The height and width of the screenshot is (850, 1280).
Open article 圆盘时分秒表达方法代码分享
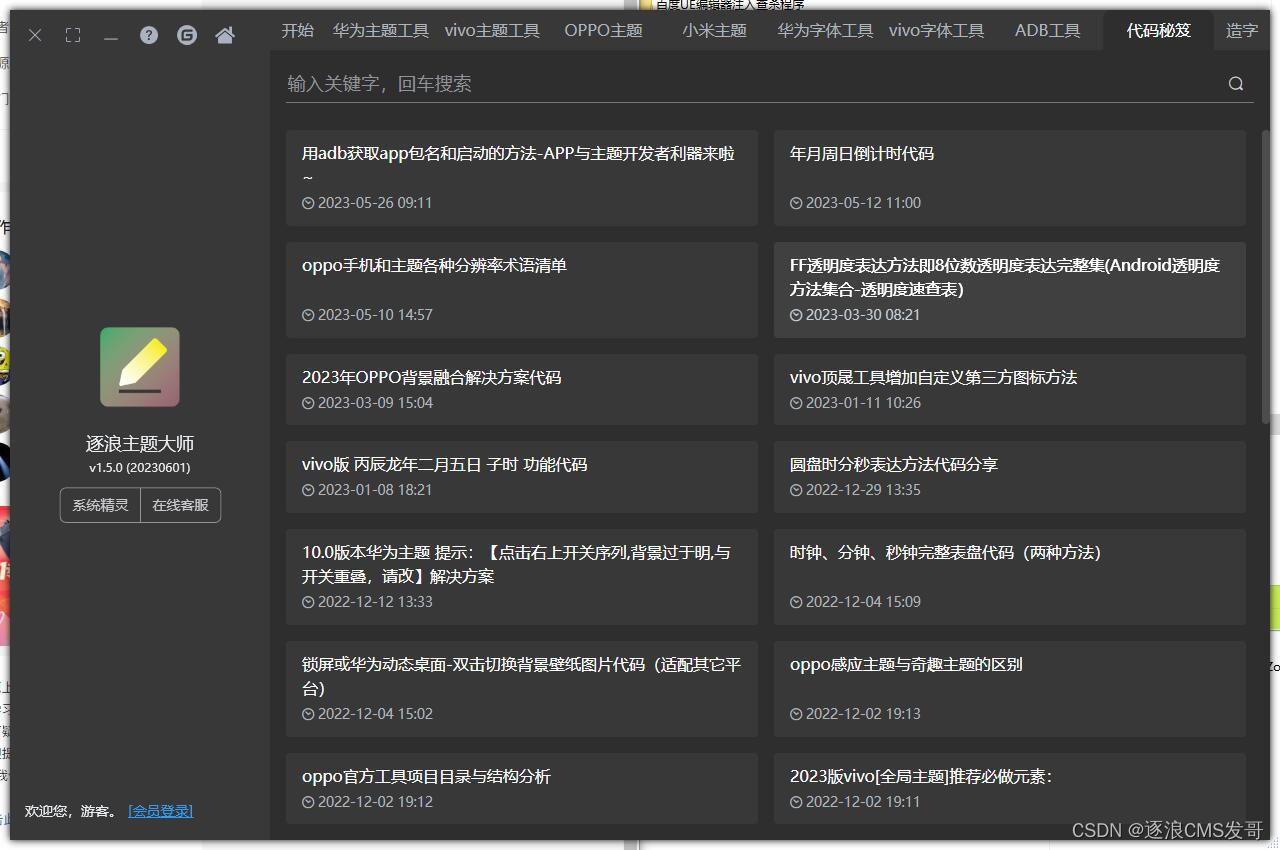(x=1010, y=477)
